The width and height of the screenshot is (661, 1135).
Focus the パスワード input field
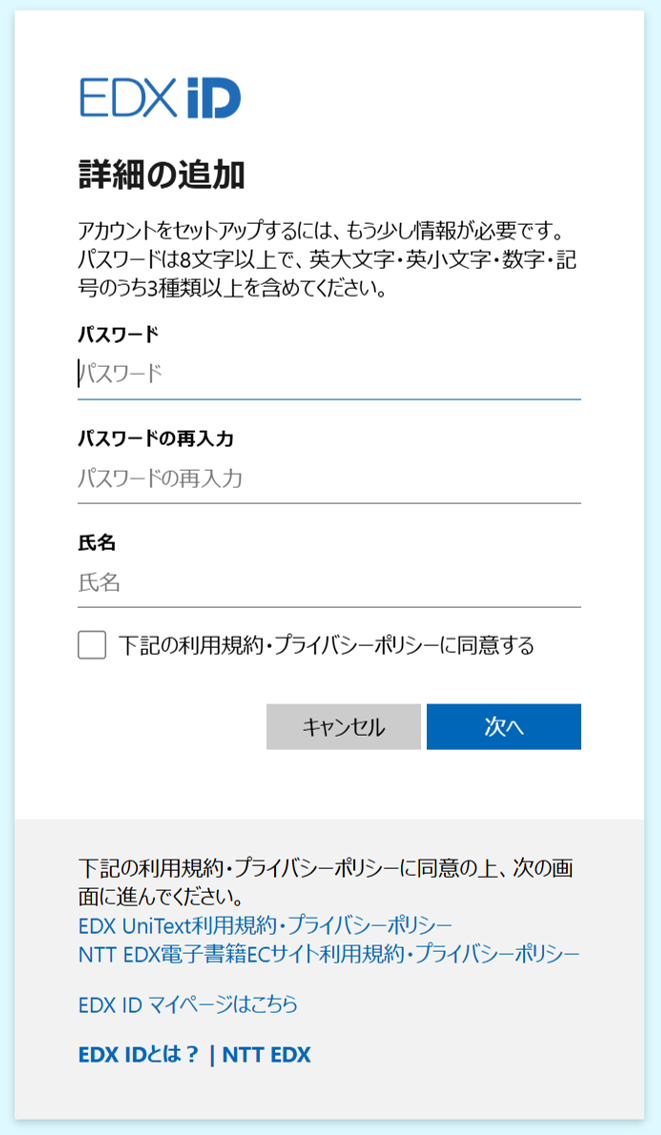tap(328, 375)
